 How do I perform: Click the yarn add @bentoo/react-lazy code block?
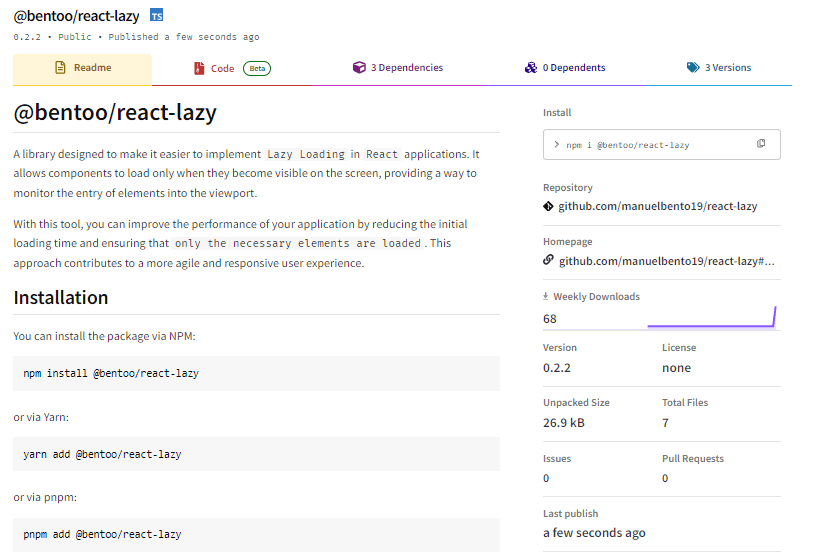257,454
